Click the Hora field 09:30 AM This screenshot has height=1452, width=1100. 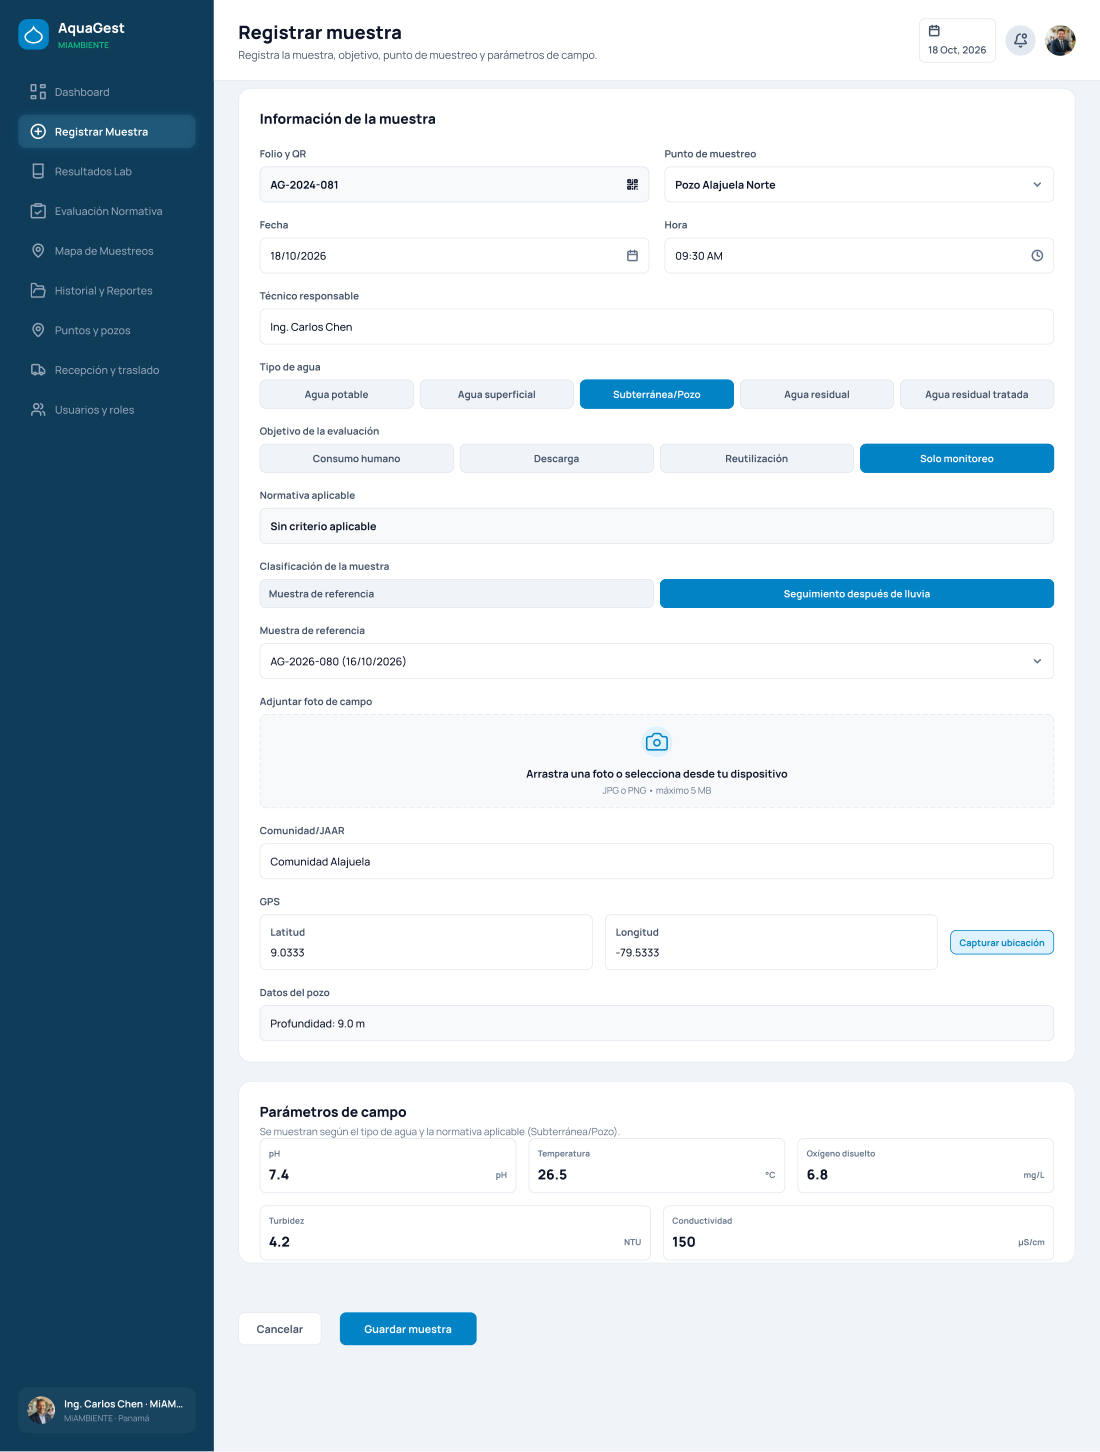(859, 256)
